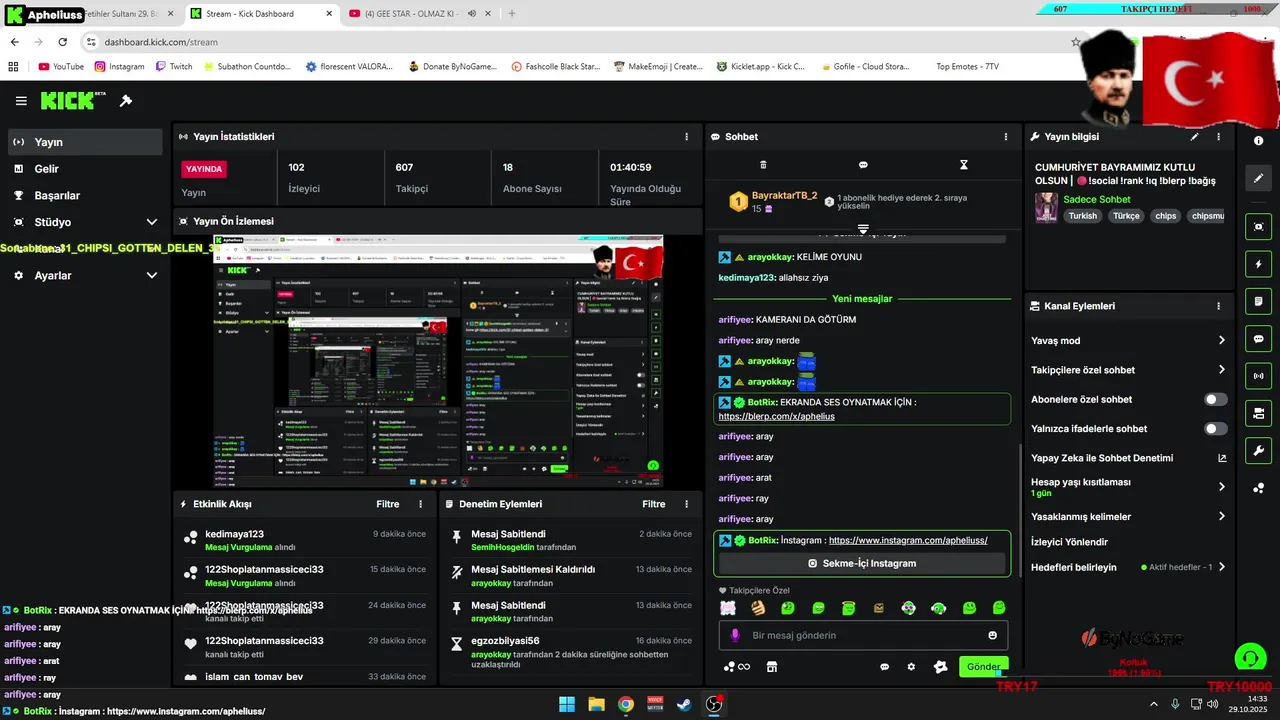Open the shop icon below message box

pyautogui.click(x=772, y=667)
